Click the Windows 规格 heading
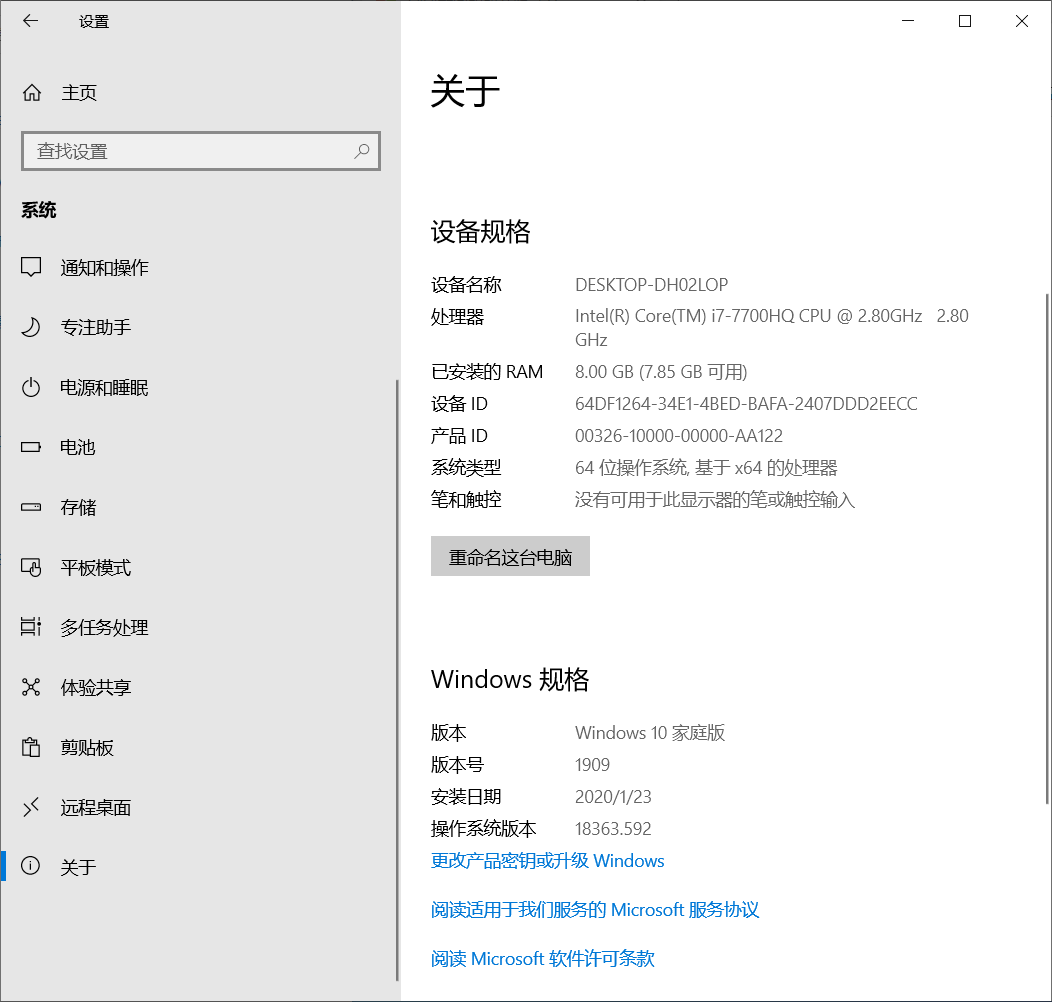 pos(510,680)
